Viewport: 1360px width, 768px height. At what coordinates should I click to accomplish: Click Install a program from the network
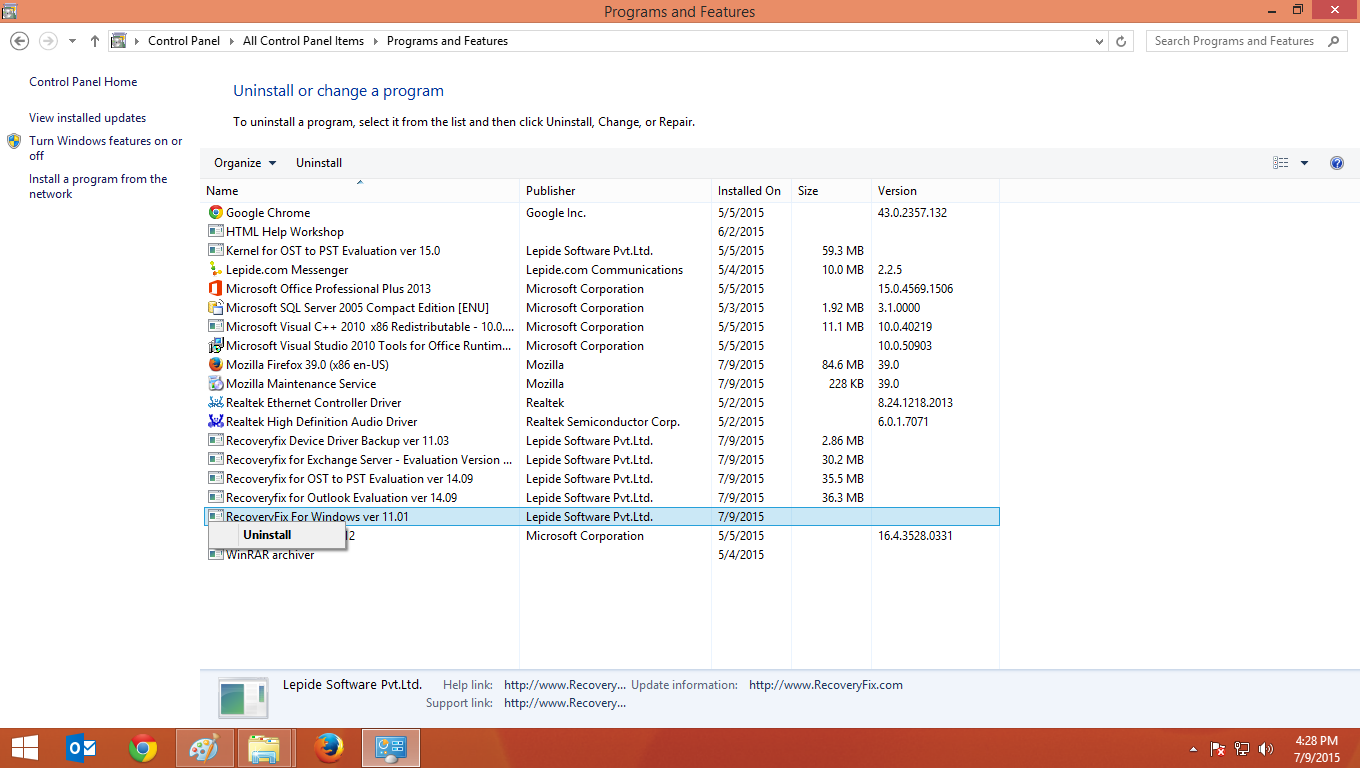pos(98,186)
